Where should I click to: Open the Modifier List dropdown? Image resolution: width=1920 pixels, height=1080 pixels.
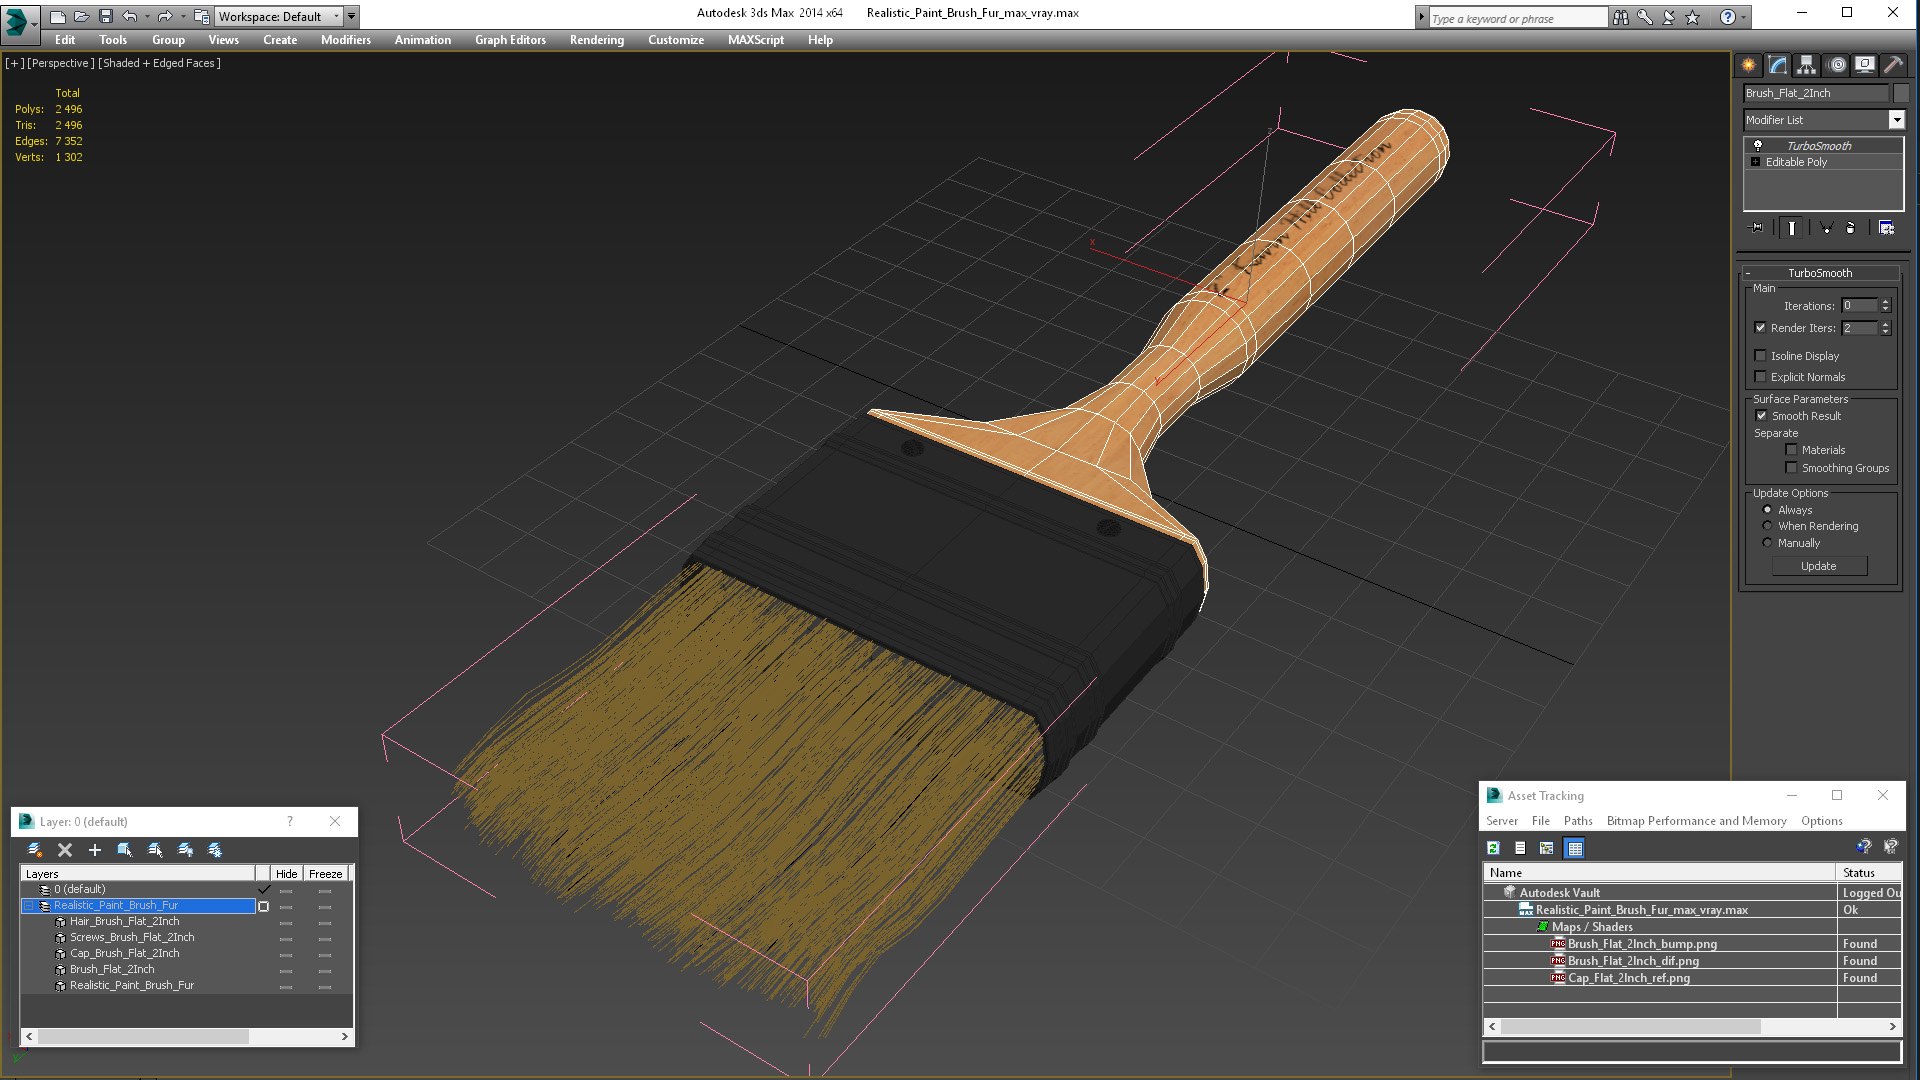click(1896, 120)
